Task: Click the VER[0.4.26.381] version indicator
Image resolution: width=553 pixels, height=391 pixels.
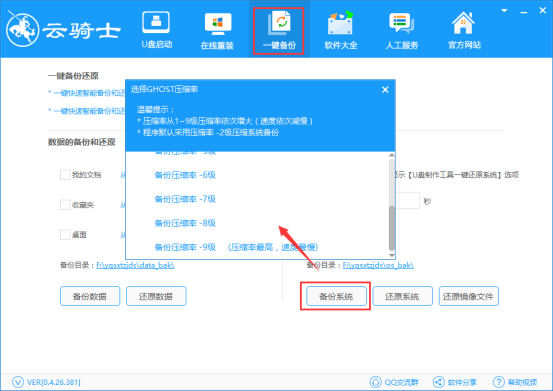Action: [x=46, y=382]
